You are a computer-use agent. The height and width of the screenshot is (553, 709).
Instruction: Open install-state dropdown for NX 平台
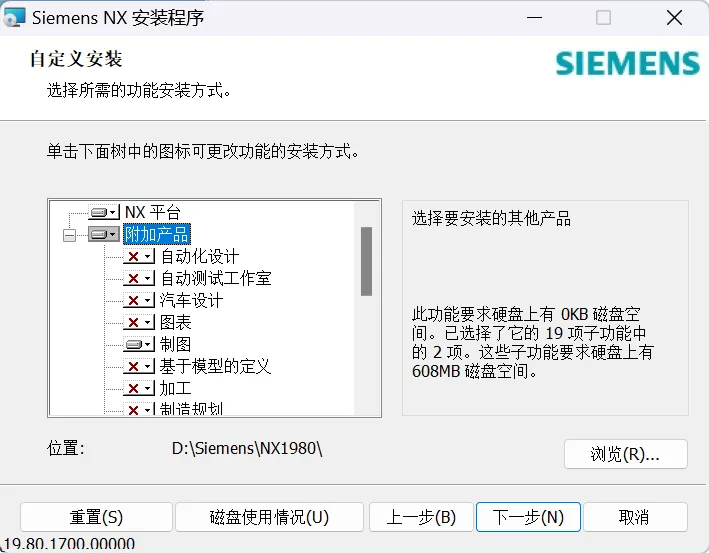coord(104,212)
